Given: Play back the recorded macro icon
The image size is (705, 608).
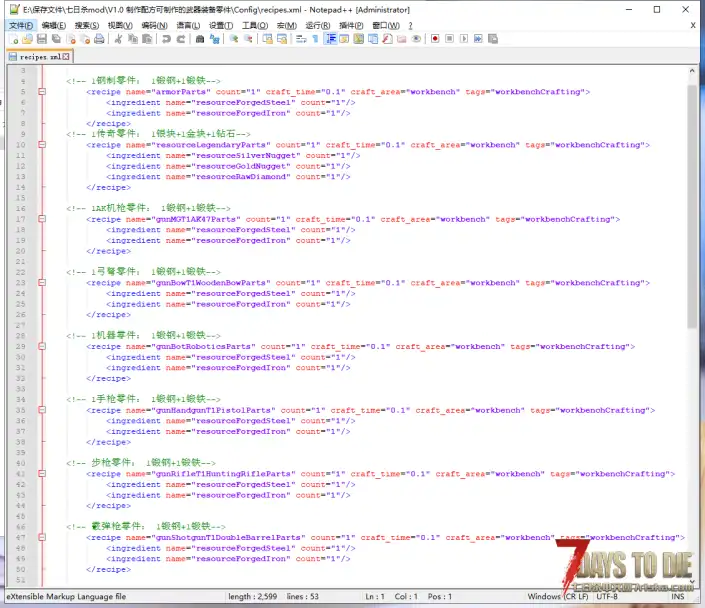Looking at the screenshot, I should (464, 39).
